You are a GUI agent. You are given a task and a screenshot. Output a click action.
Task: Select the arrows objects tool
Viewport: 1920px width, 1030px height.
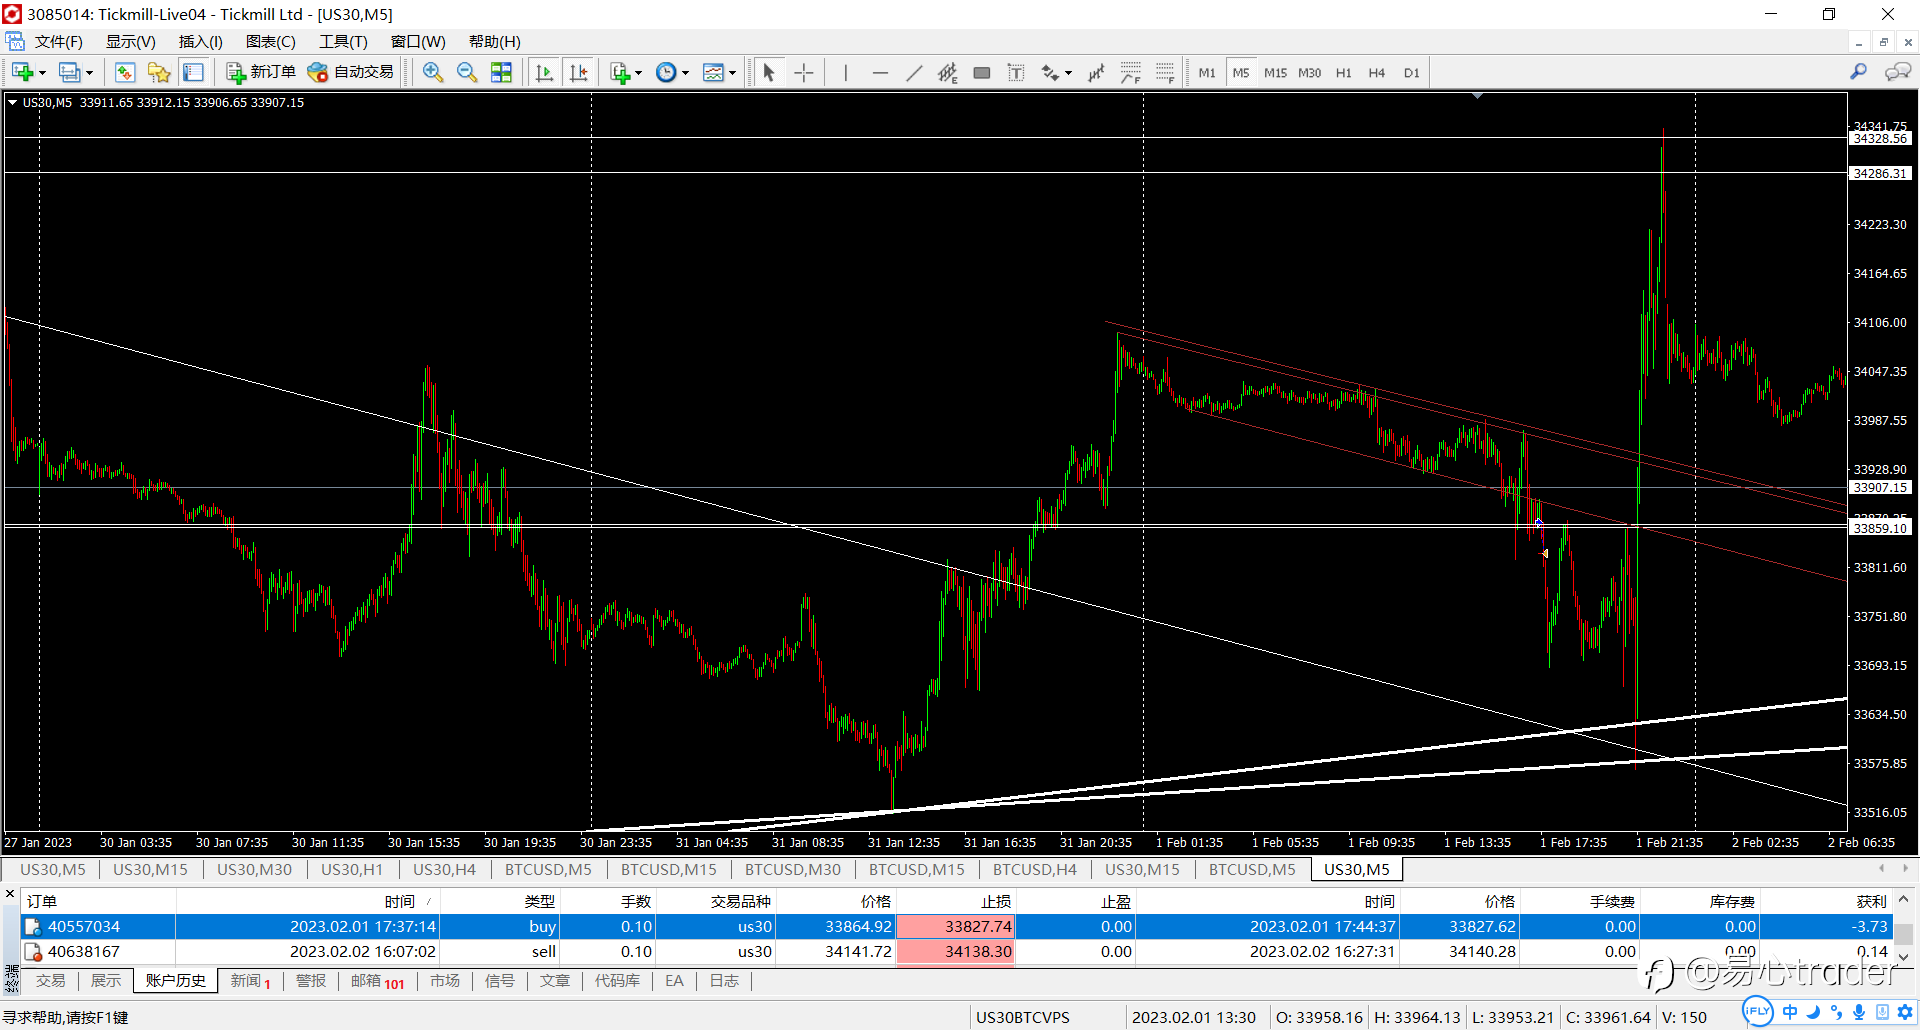click(1050, 72)
